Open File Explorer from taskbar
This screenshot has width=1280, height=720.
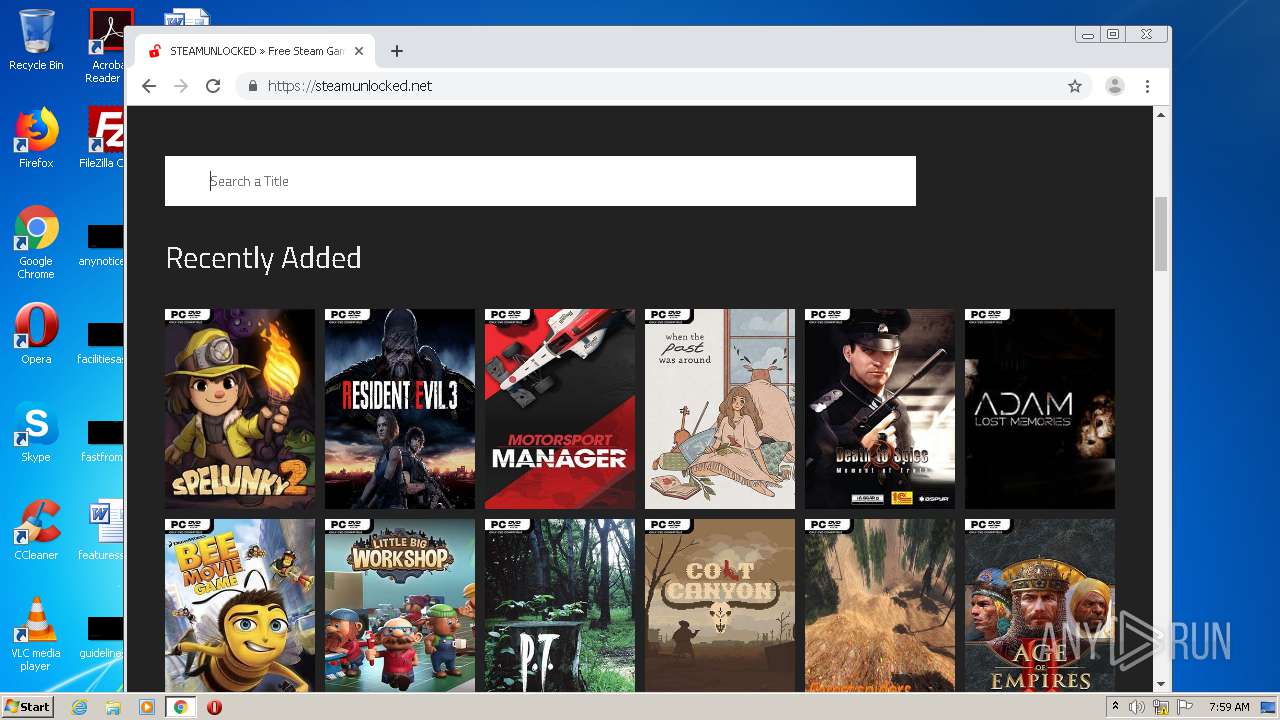coord(113,707)
